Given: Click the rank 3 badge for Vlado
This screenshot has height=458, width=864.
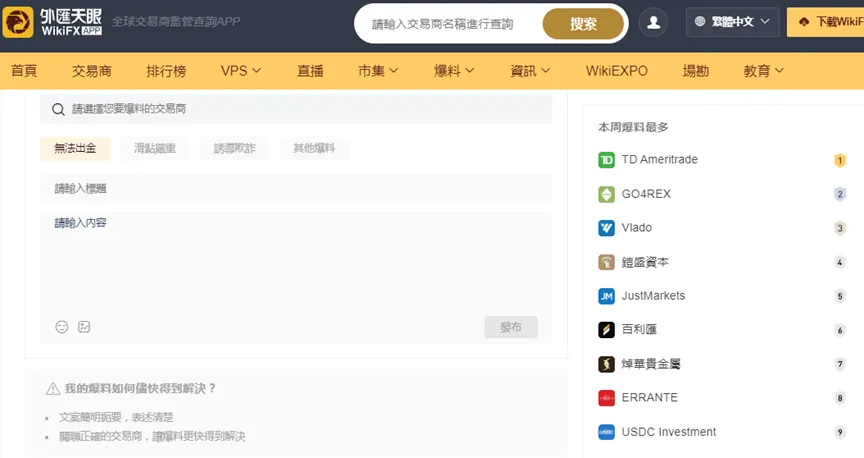Looking at the screenshot, I should pos(840,228).
